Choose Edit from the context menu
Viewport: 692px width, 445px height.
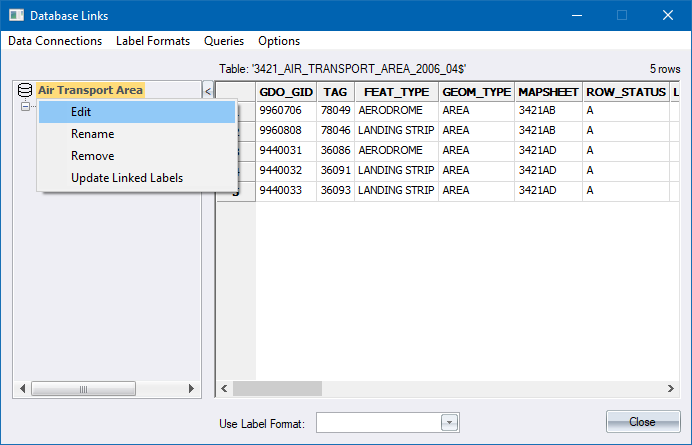[81, 112]
